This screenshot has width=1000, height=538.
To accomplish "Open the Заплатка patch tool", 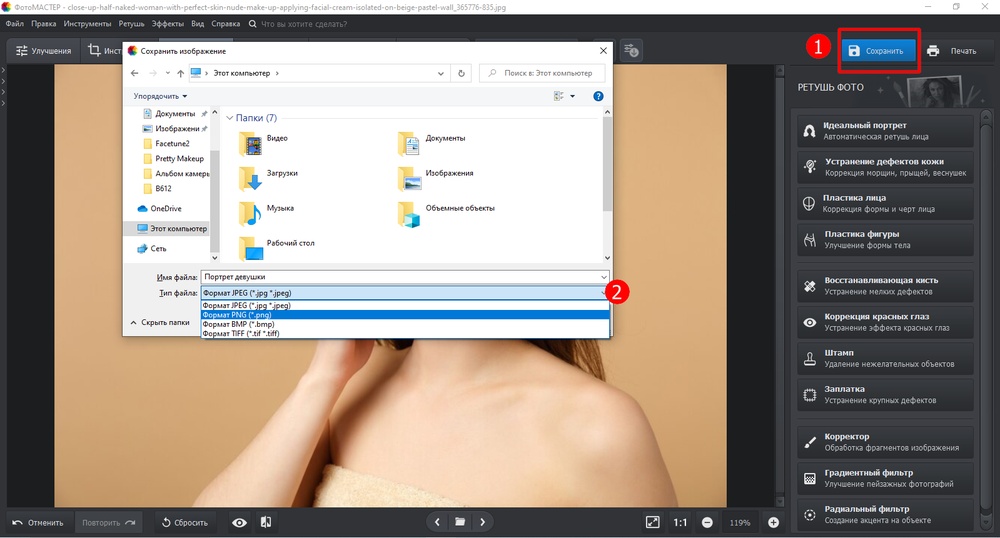I will (884, 394).
